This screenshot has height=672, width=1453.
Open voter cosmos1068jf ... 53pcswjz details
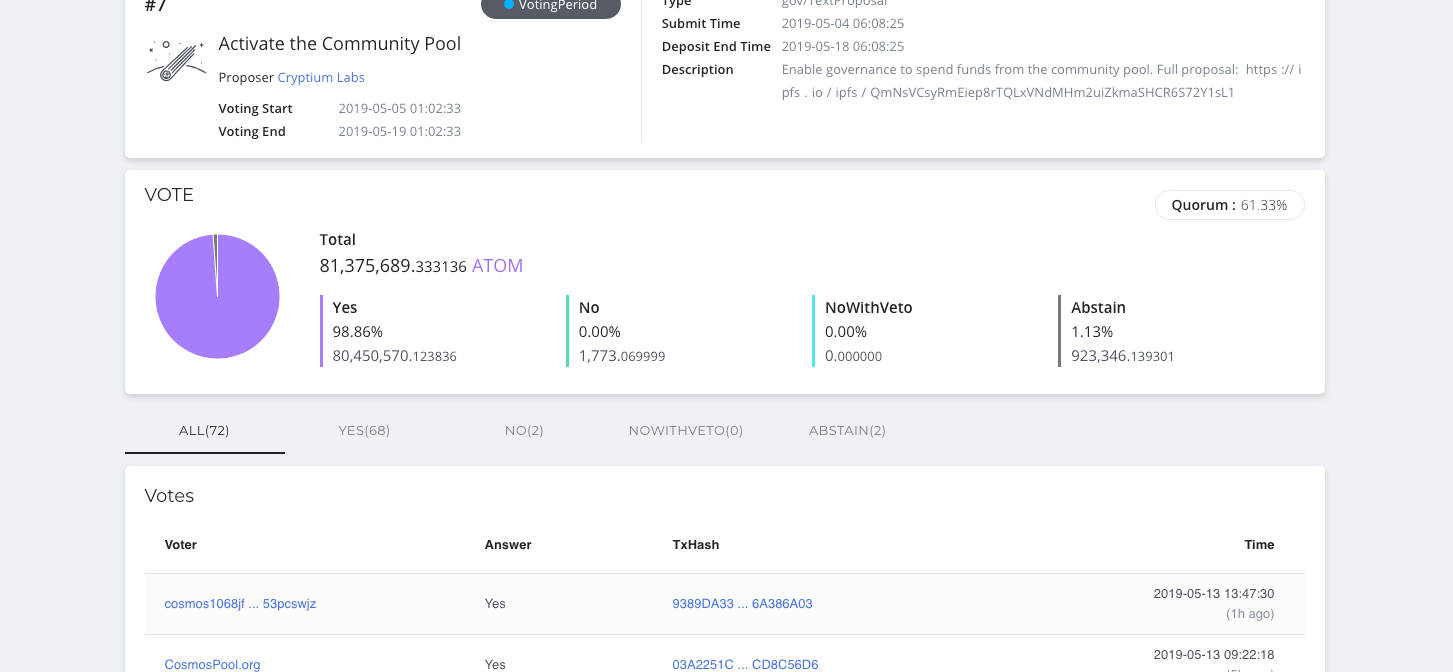[x=240, y=603]
